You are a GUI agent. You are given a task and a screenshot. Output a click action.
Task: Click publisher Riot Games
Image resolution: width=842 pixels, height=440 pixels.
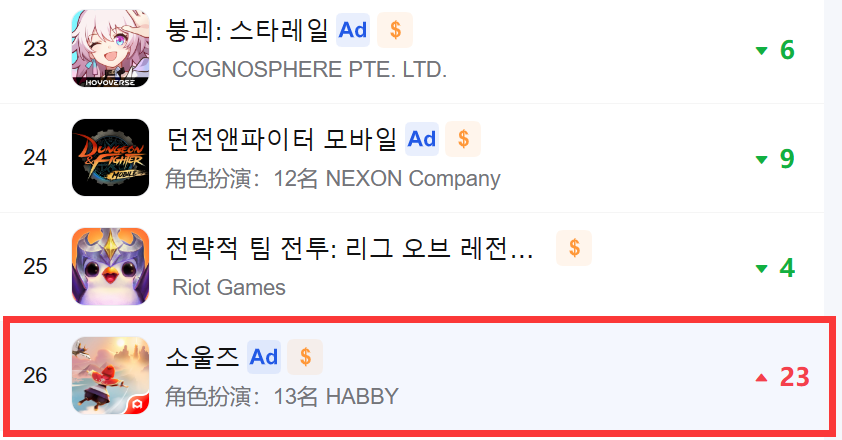(x=229, y=287)
